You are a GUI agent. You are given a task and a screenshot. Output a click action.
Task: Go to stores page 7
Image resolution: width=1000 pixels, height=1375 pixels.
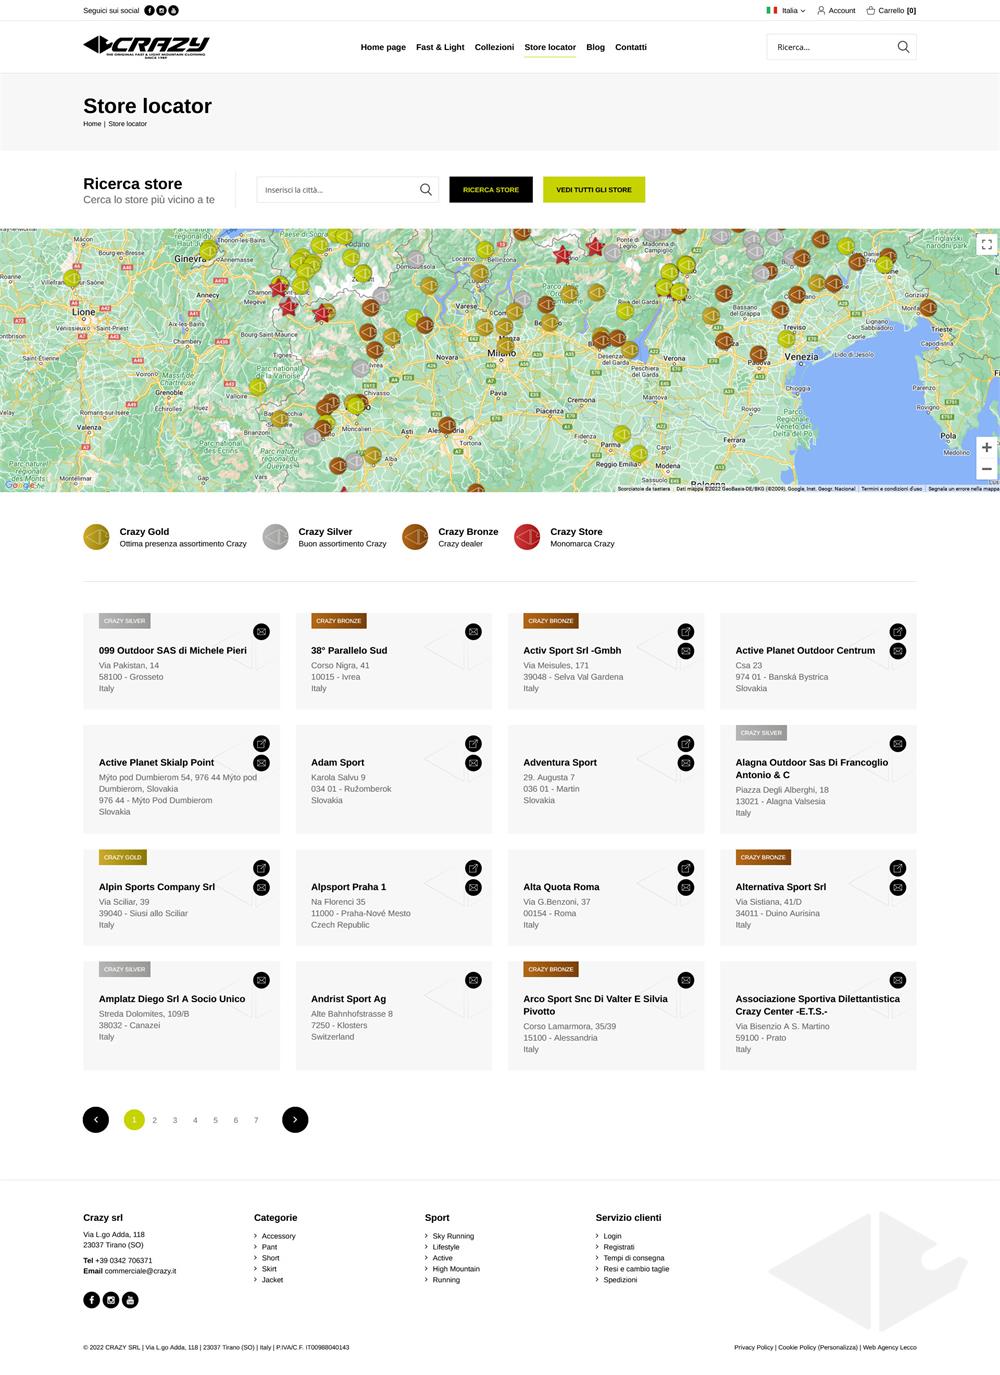tap(256, 1120)
